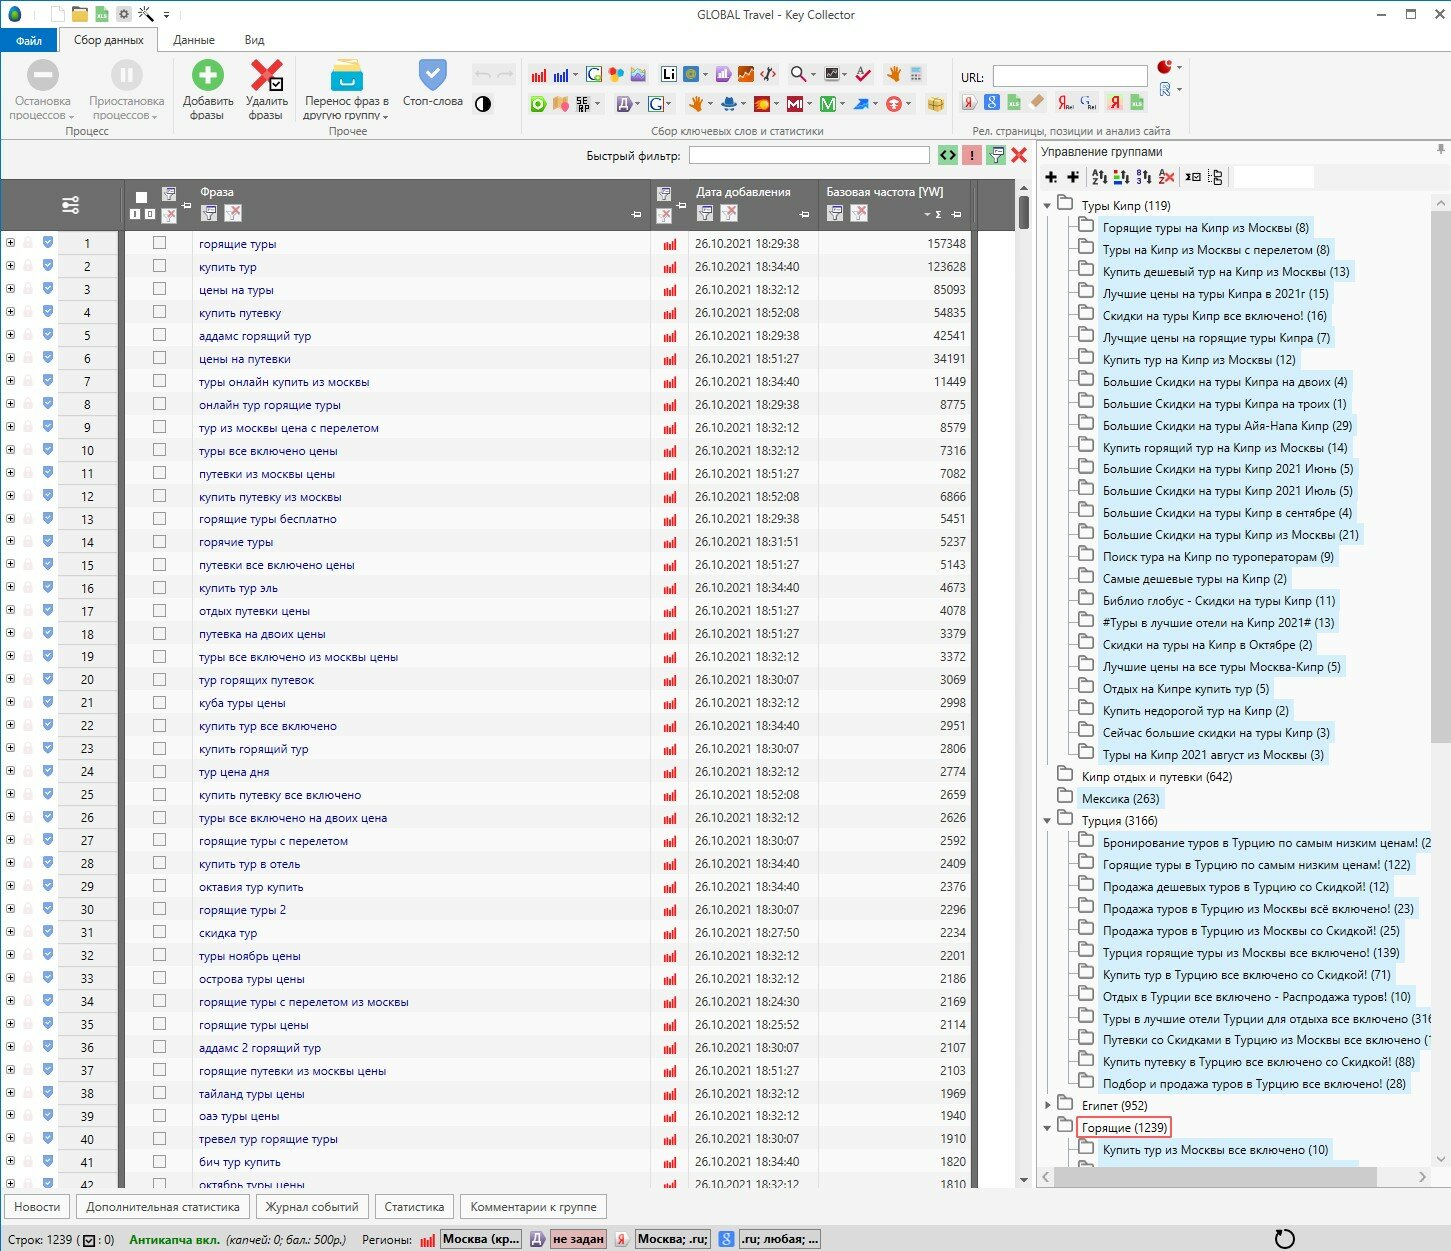
Task: Click the Дата добавления column header
Action: point(743,192)
